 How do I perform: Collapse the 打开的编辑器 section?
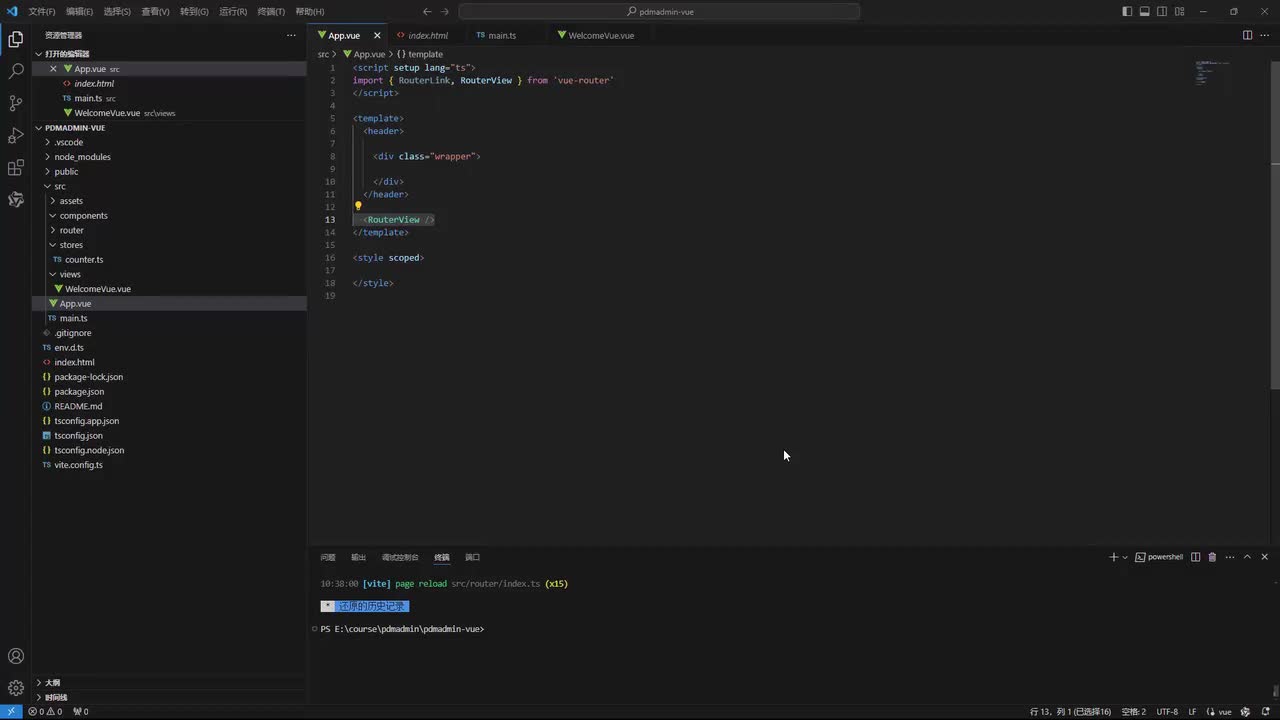[x=67, y=54]
